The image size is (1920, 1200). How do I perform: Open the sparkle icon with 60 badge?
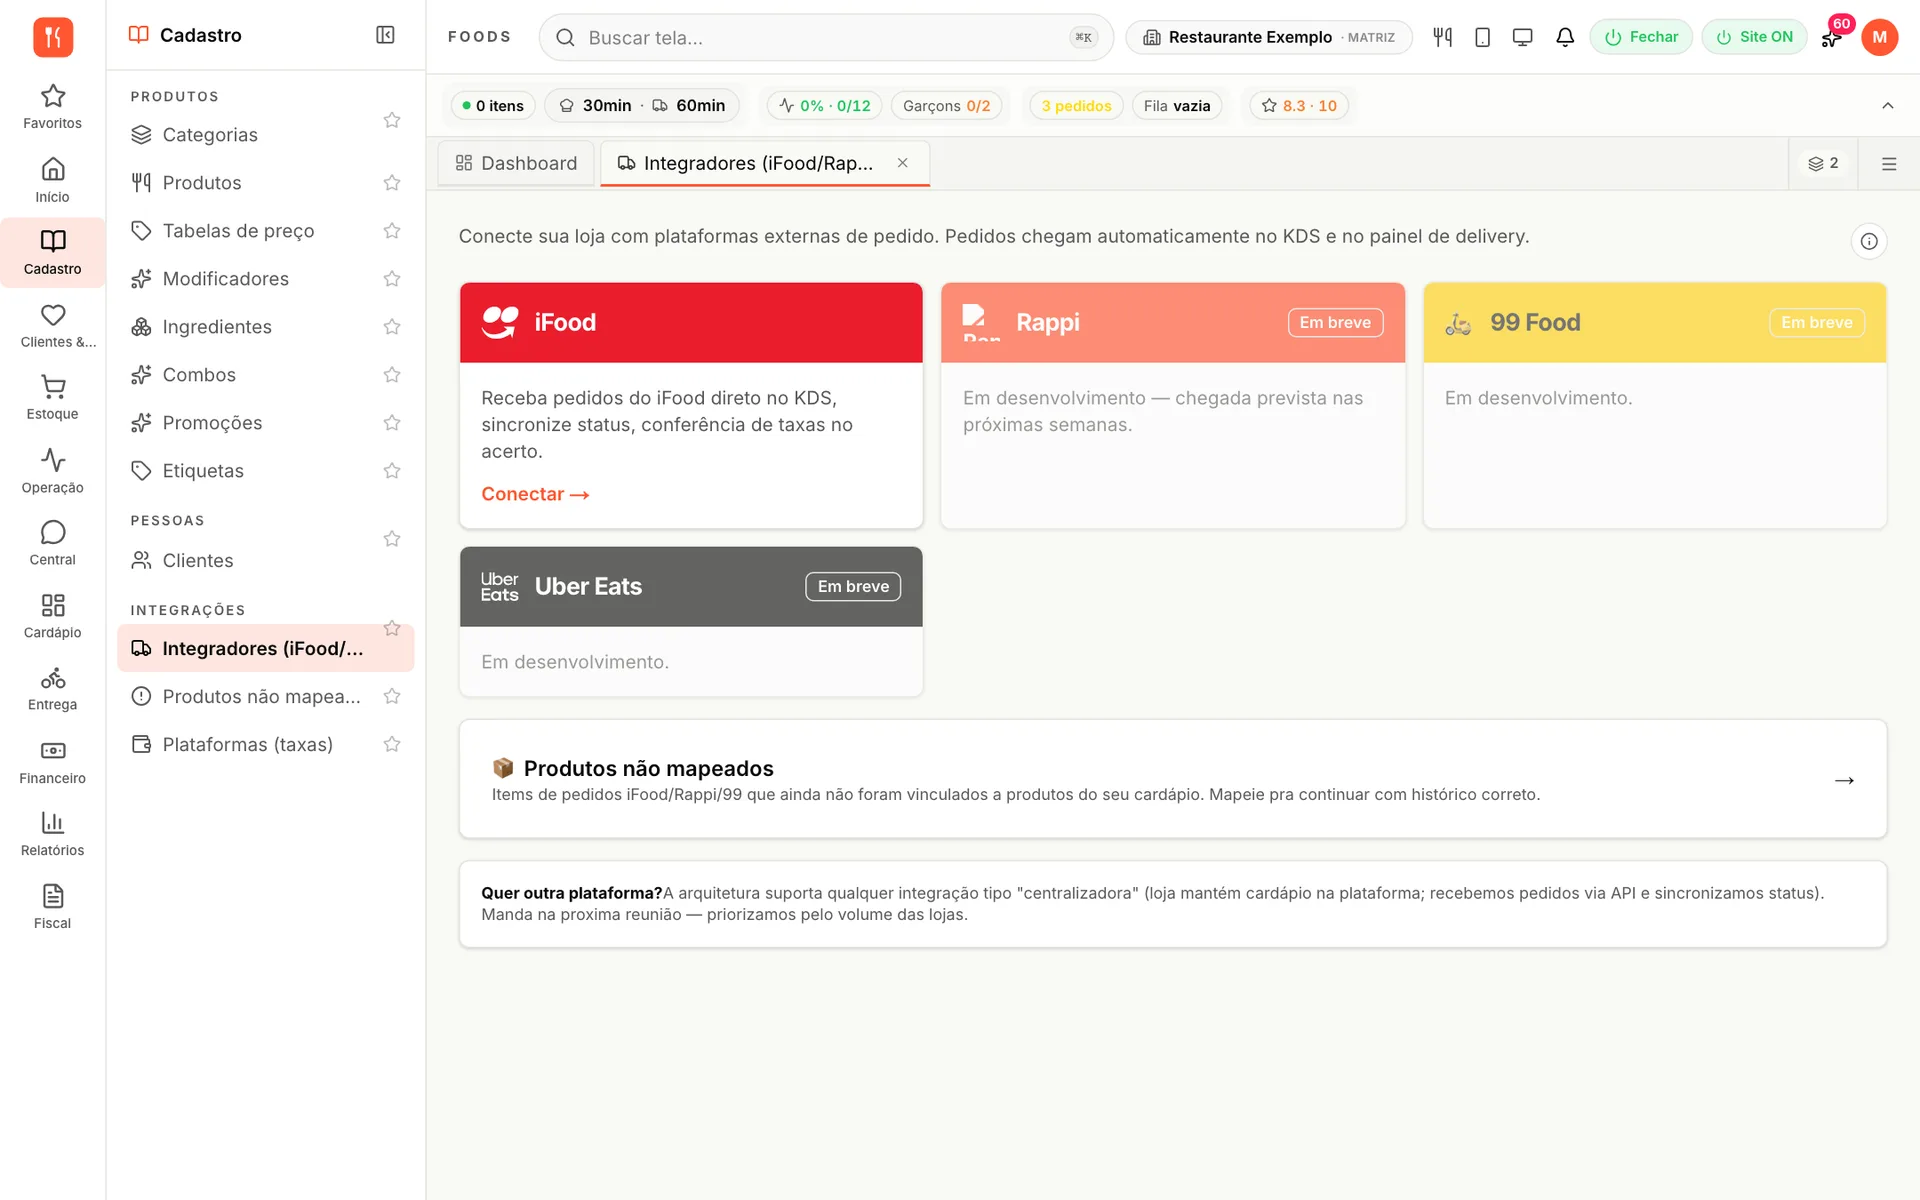pyautogui.click(x=1832, y=37)
